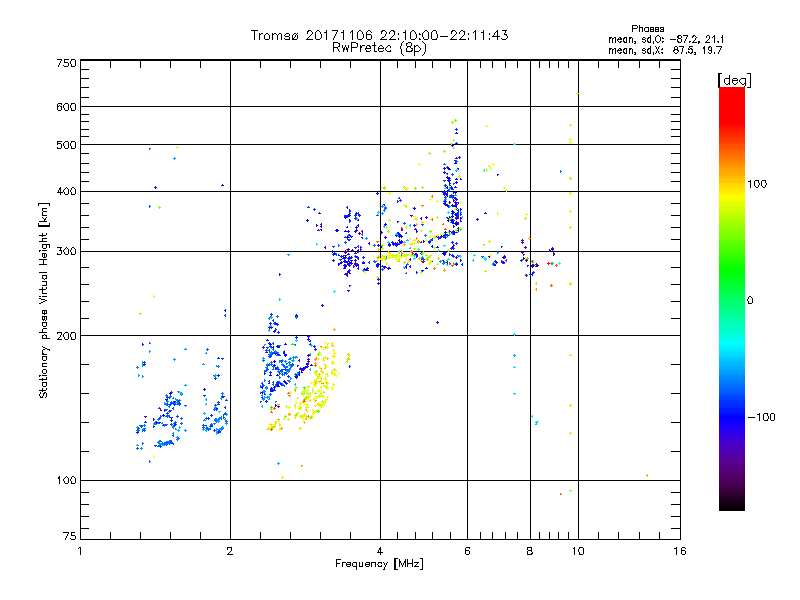Click the 'Frequency [MHz]' axis label
Image resolution: width=800 pixels, height=600 pixels.
(379, 564)
